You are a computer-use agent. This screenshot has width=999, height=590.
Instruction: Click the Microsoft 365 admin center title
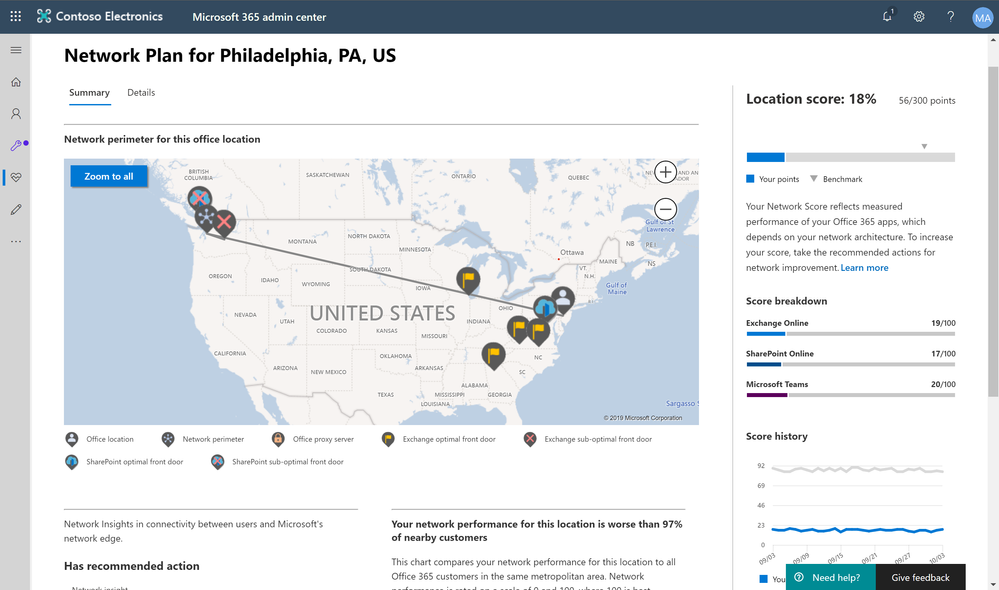coord(259,17)
